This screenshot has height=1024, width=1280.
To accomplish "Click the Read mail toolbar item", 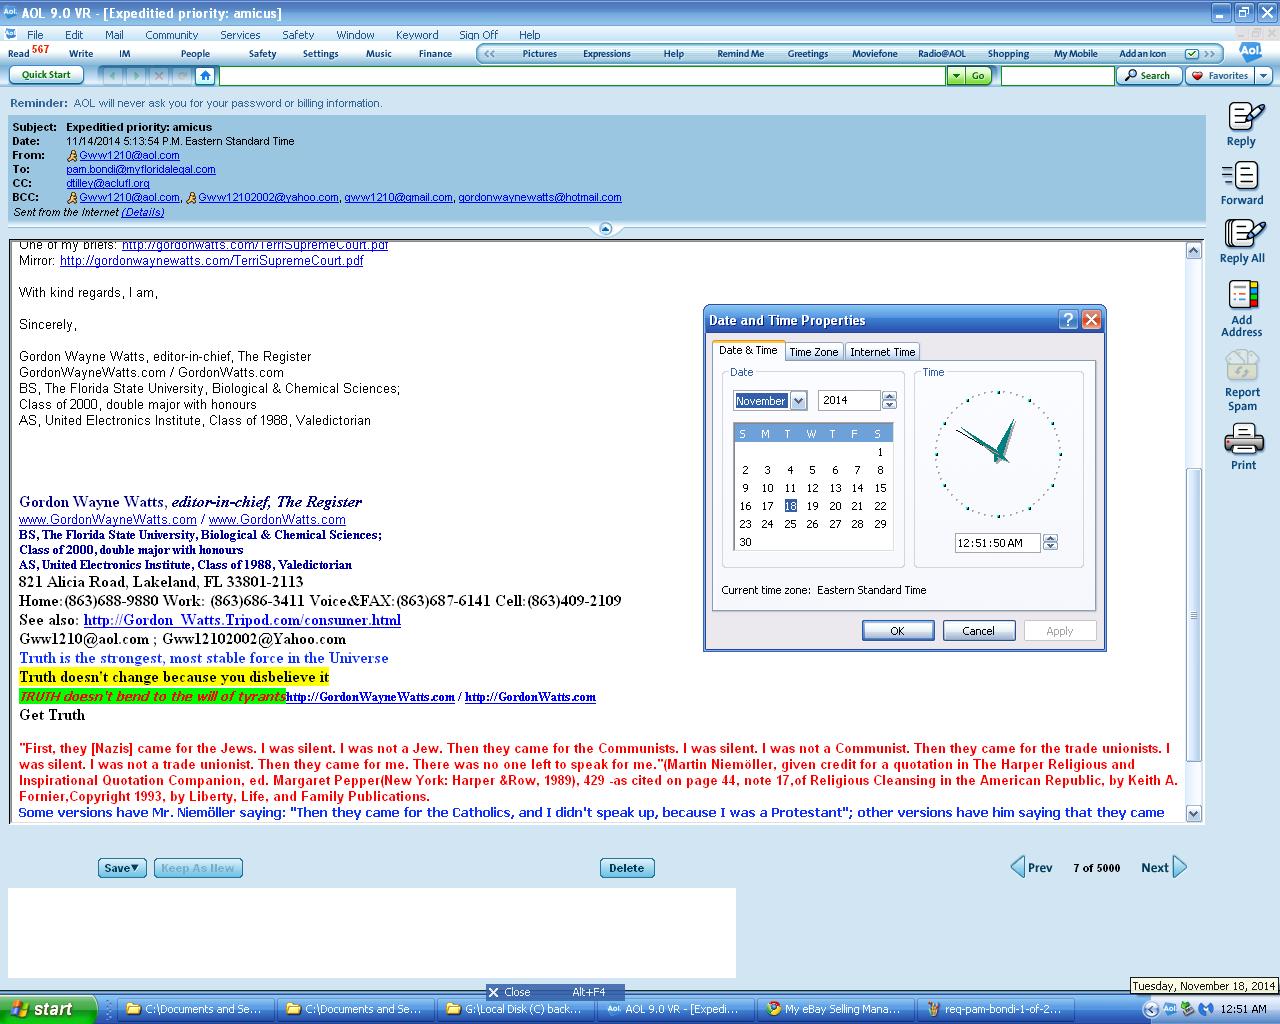I will pos(28,51).
